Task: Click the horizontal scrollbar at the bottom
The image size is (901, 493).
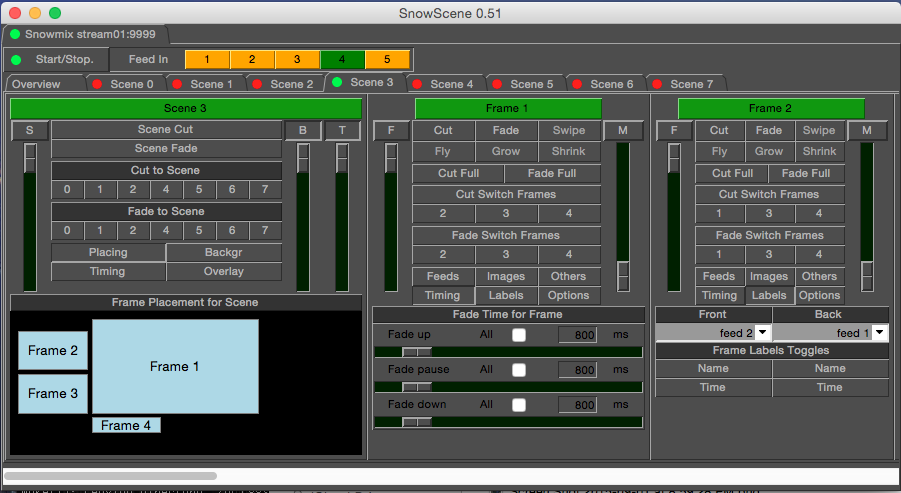Action: point(110,476)
